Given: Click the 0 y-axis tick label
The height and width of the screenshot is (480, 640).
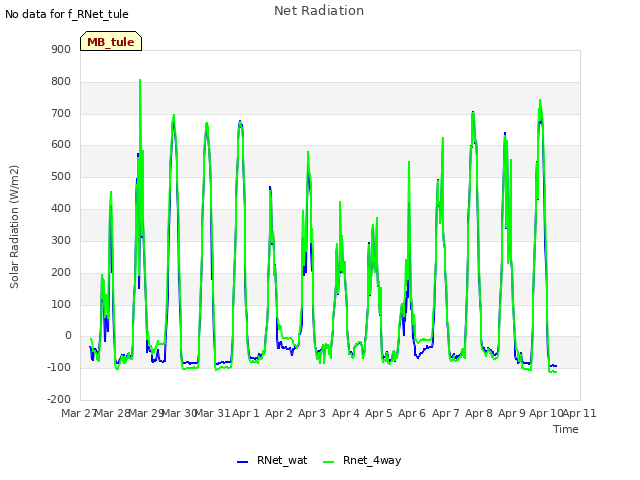Looking at the screenshot, I should point(68,336).
